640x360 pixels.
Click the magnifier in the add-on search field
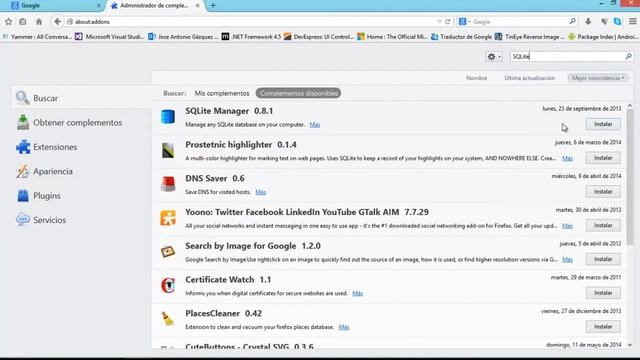pos(628,56)
